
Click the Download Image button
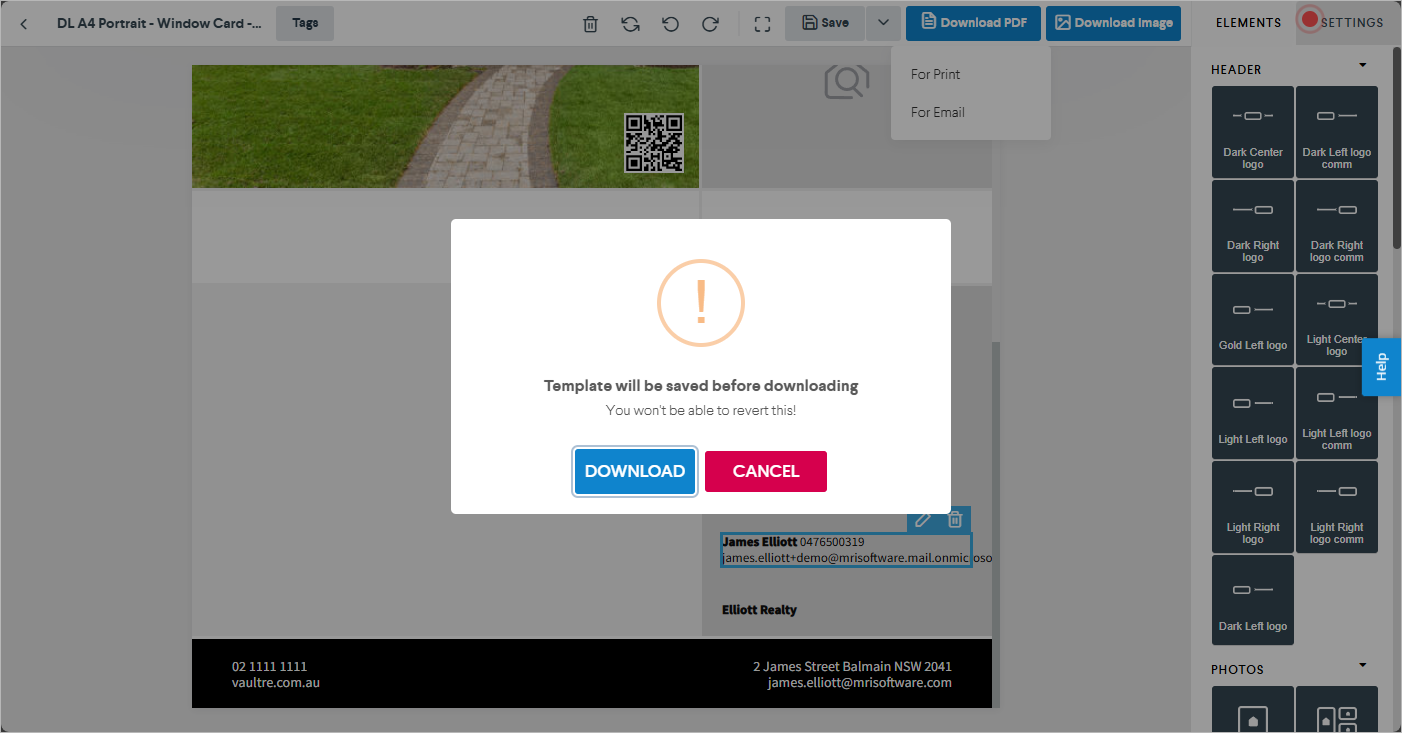[1114, 23]
